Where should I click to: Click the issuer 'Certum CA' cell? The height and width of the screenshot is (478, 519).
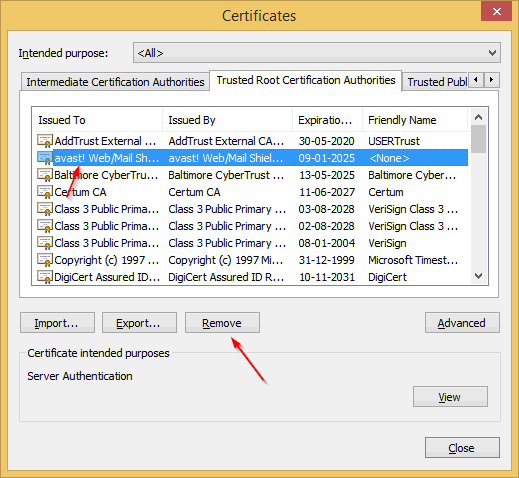(x=194, y=192)
